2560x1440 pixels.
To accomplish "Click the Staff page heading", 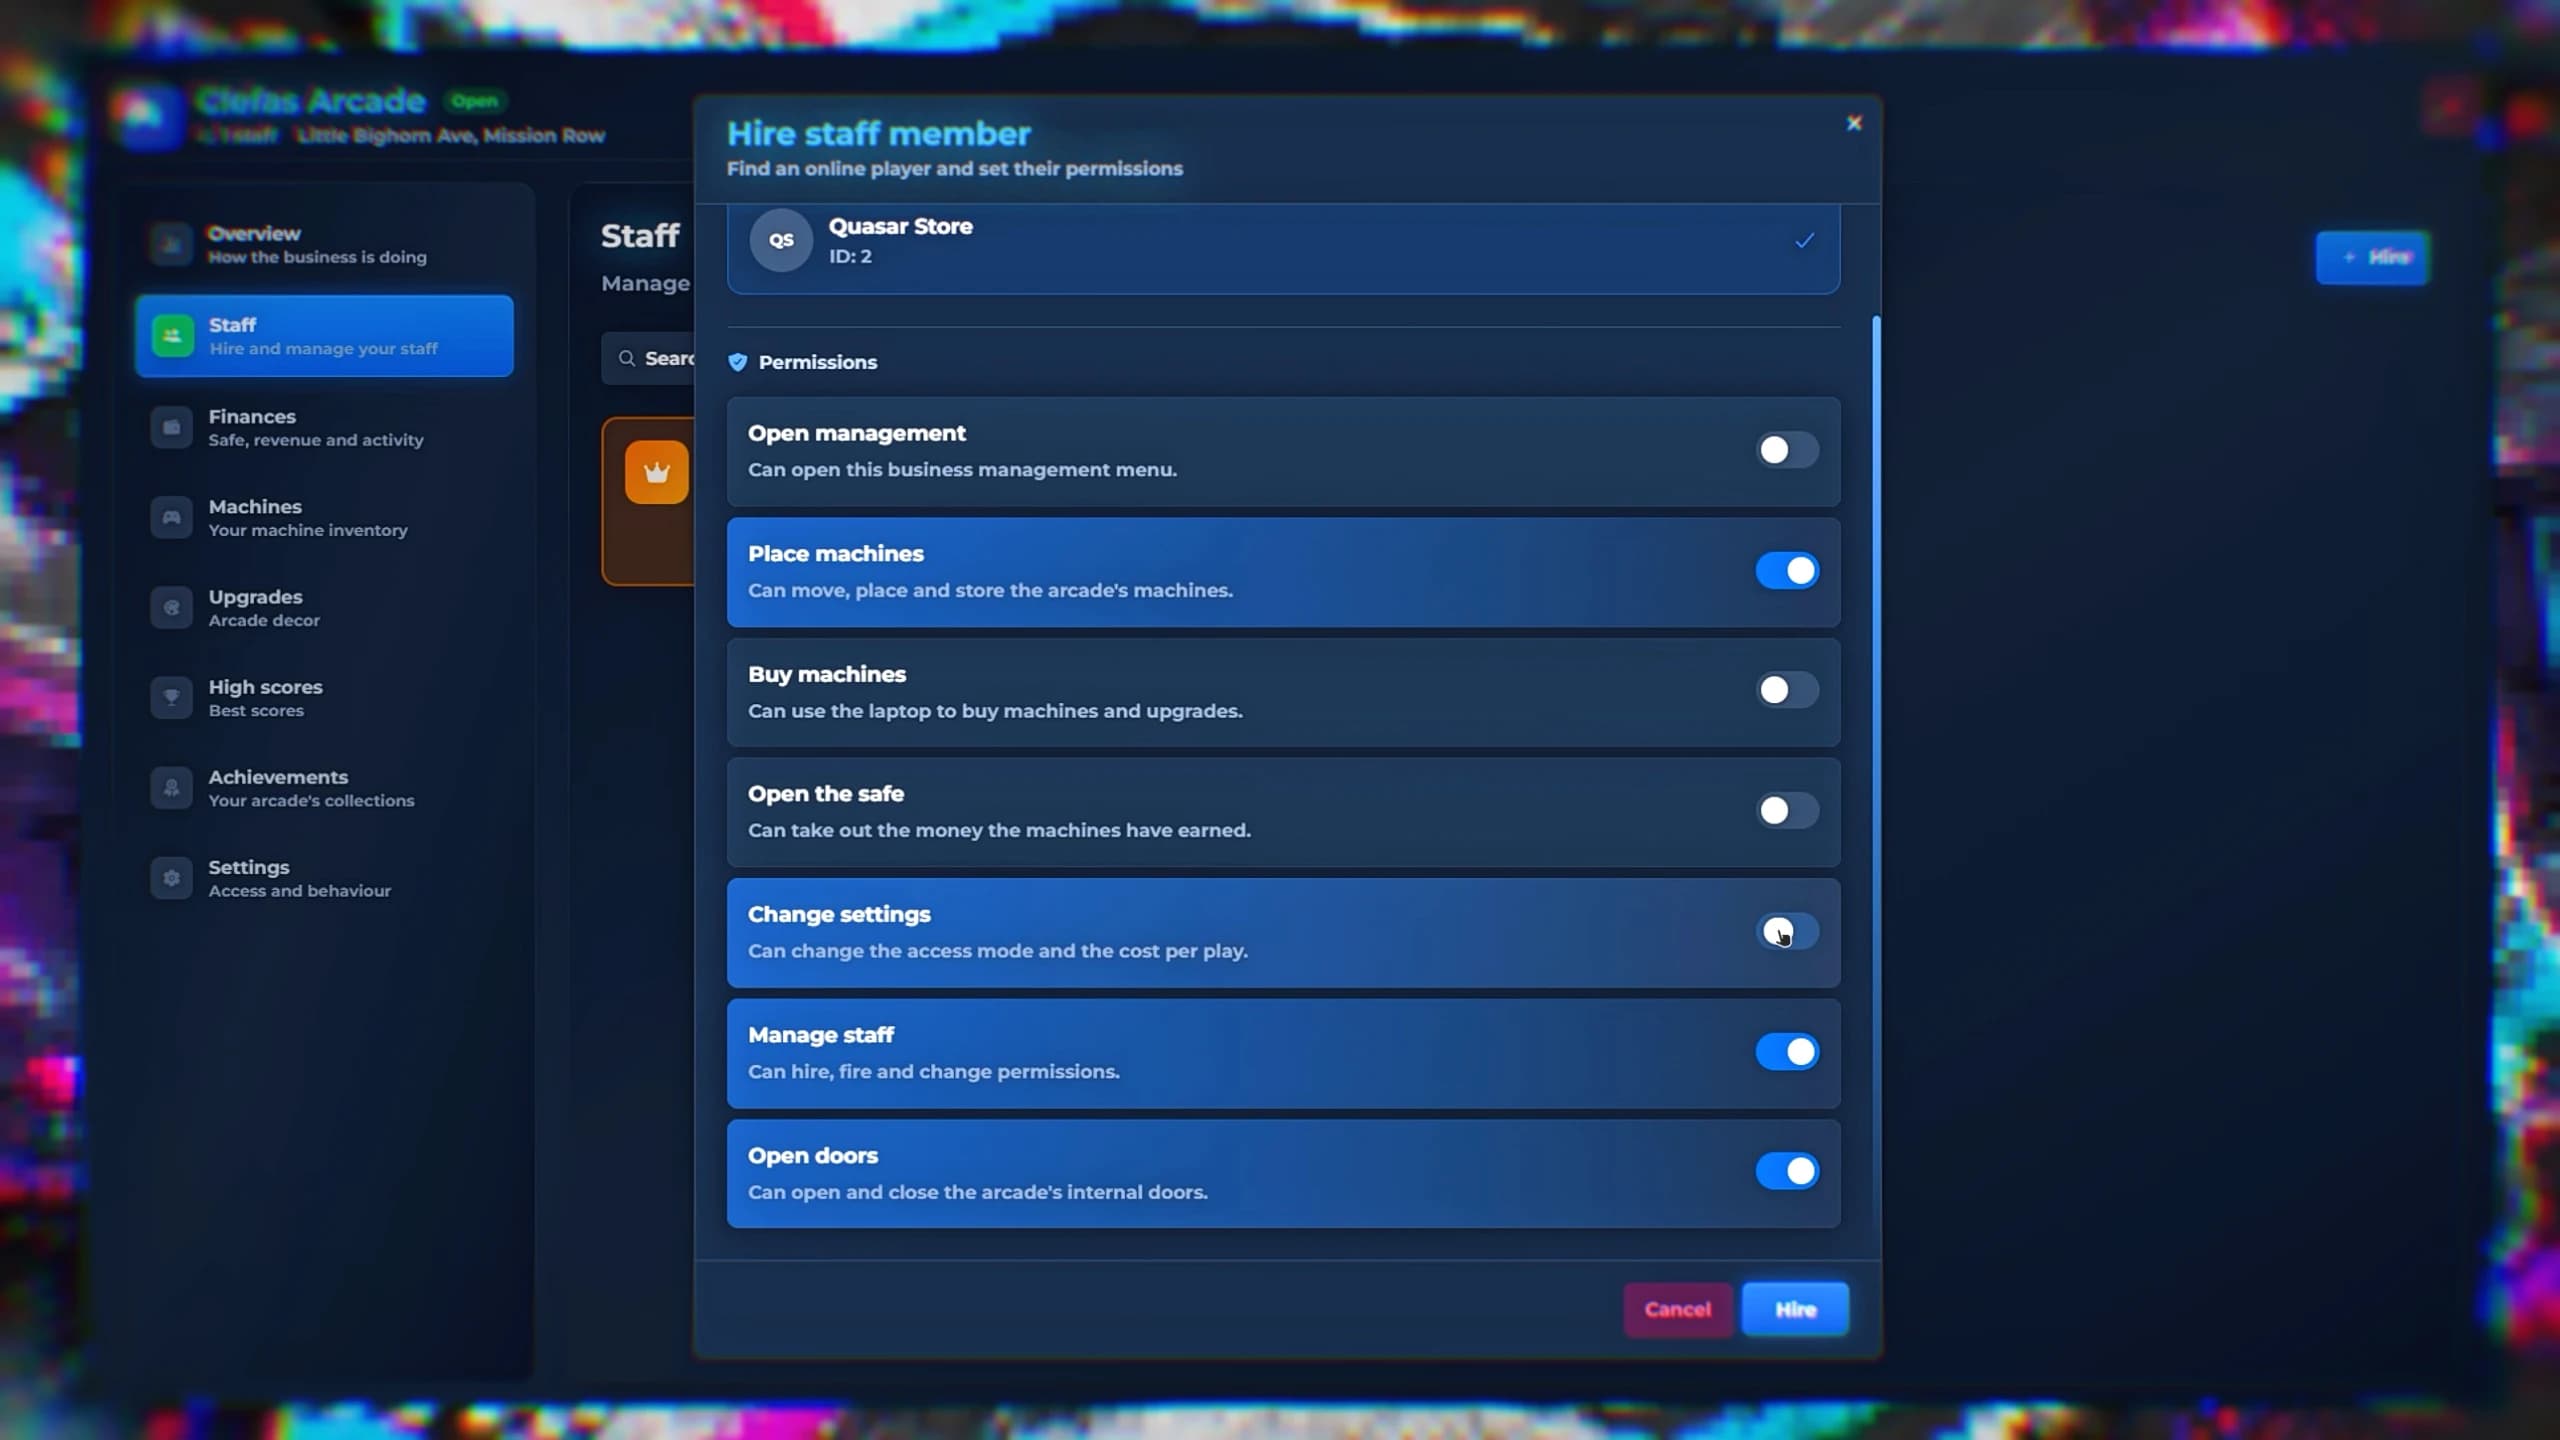I will [640, 236].
